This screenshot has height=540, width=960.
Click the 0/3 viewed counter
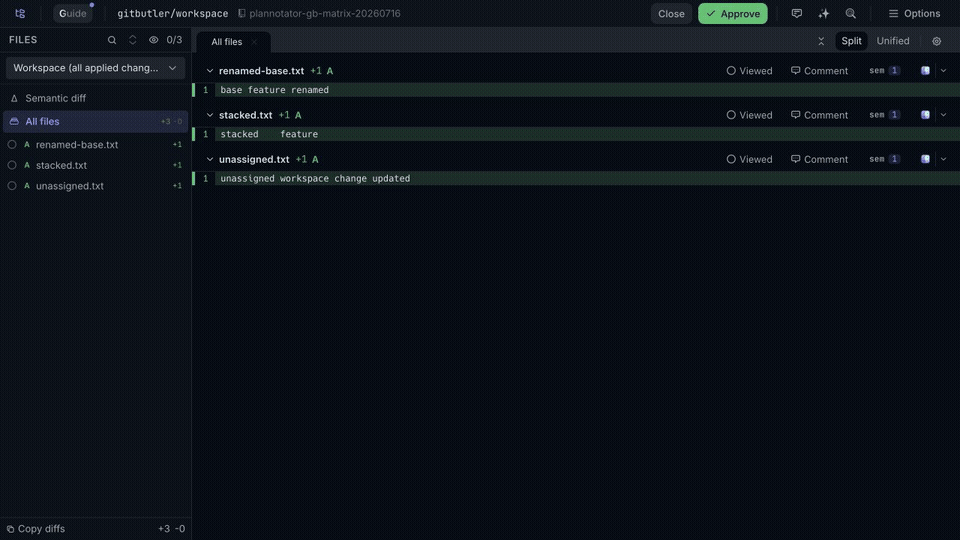click(x=174, y=40)
